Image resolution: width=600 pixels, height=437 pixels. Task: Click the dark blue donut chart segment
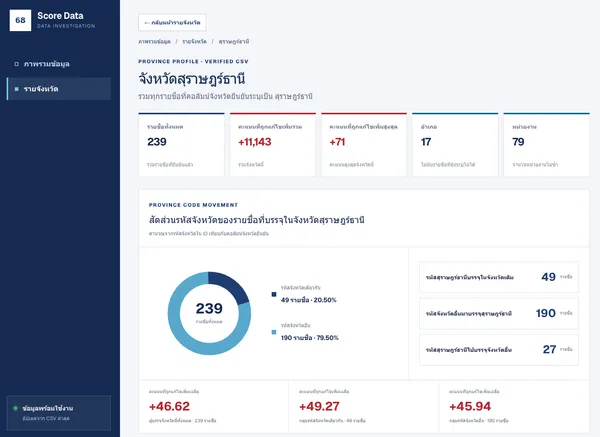tap(229, 286)
